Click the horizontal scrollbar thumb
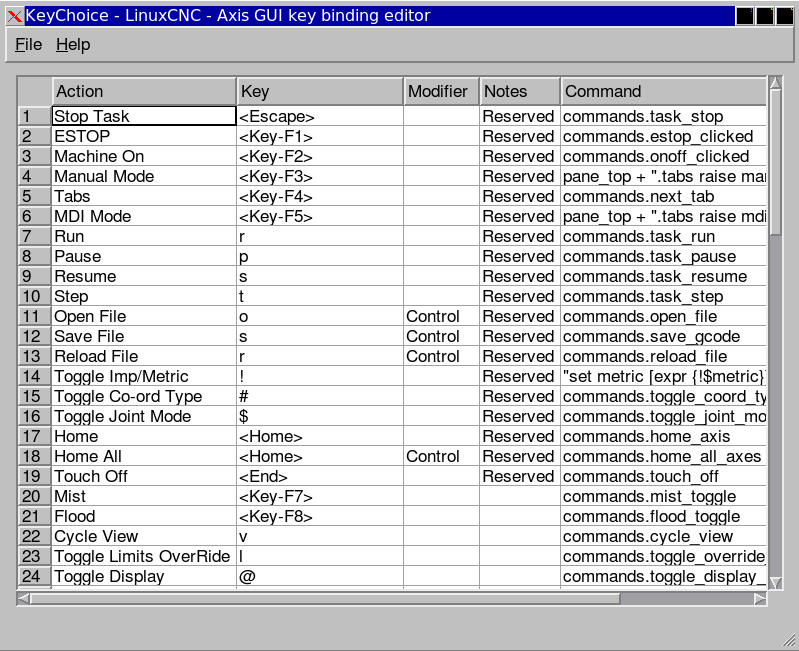 [325, 599]
